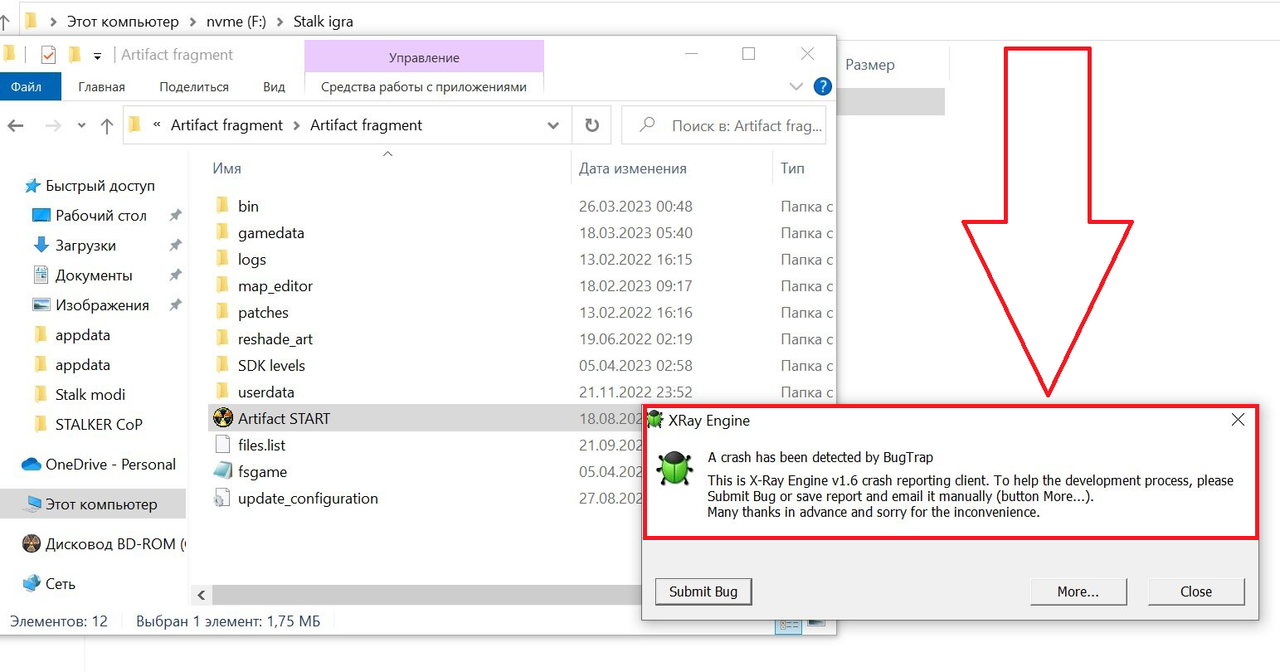Viewport: 1280px width, 672px height.
Task: Expand the address bar history dropdown
Action: click(x=553, y=126)
